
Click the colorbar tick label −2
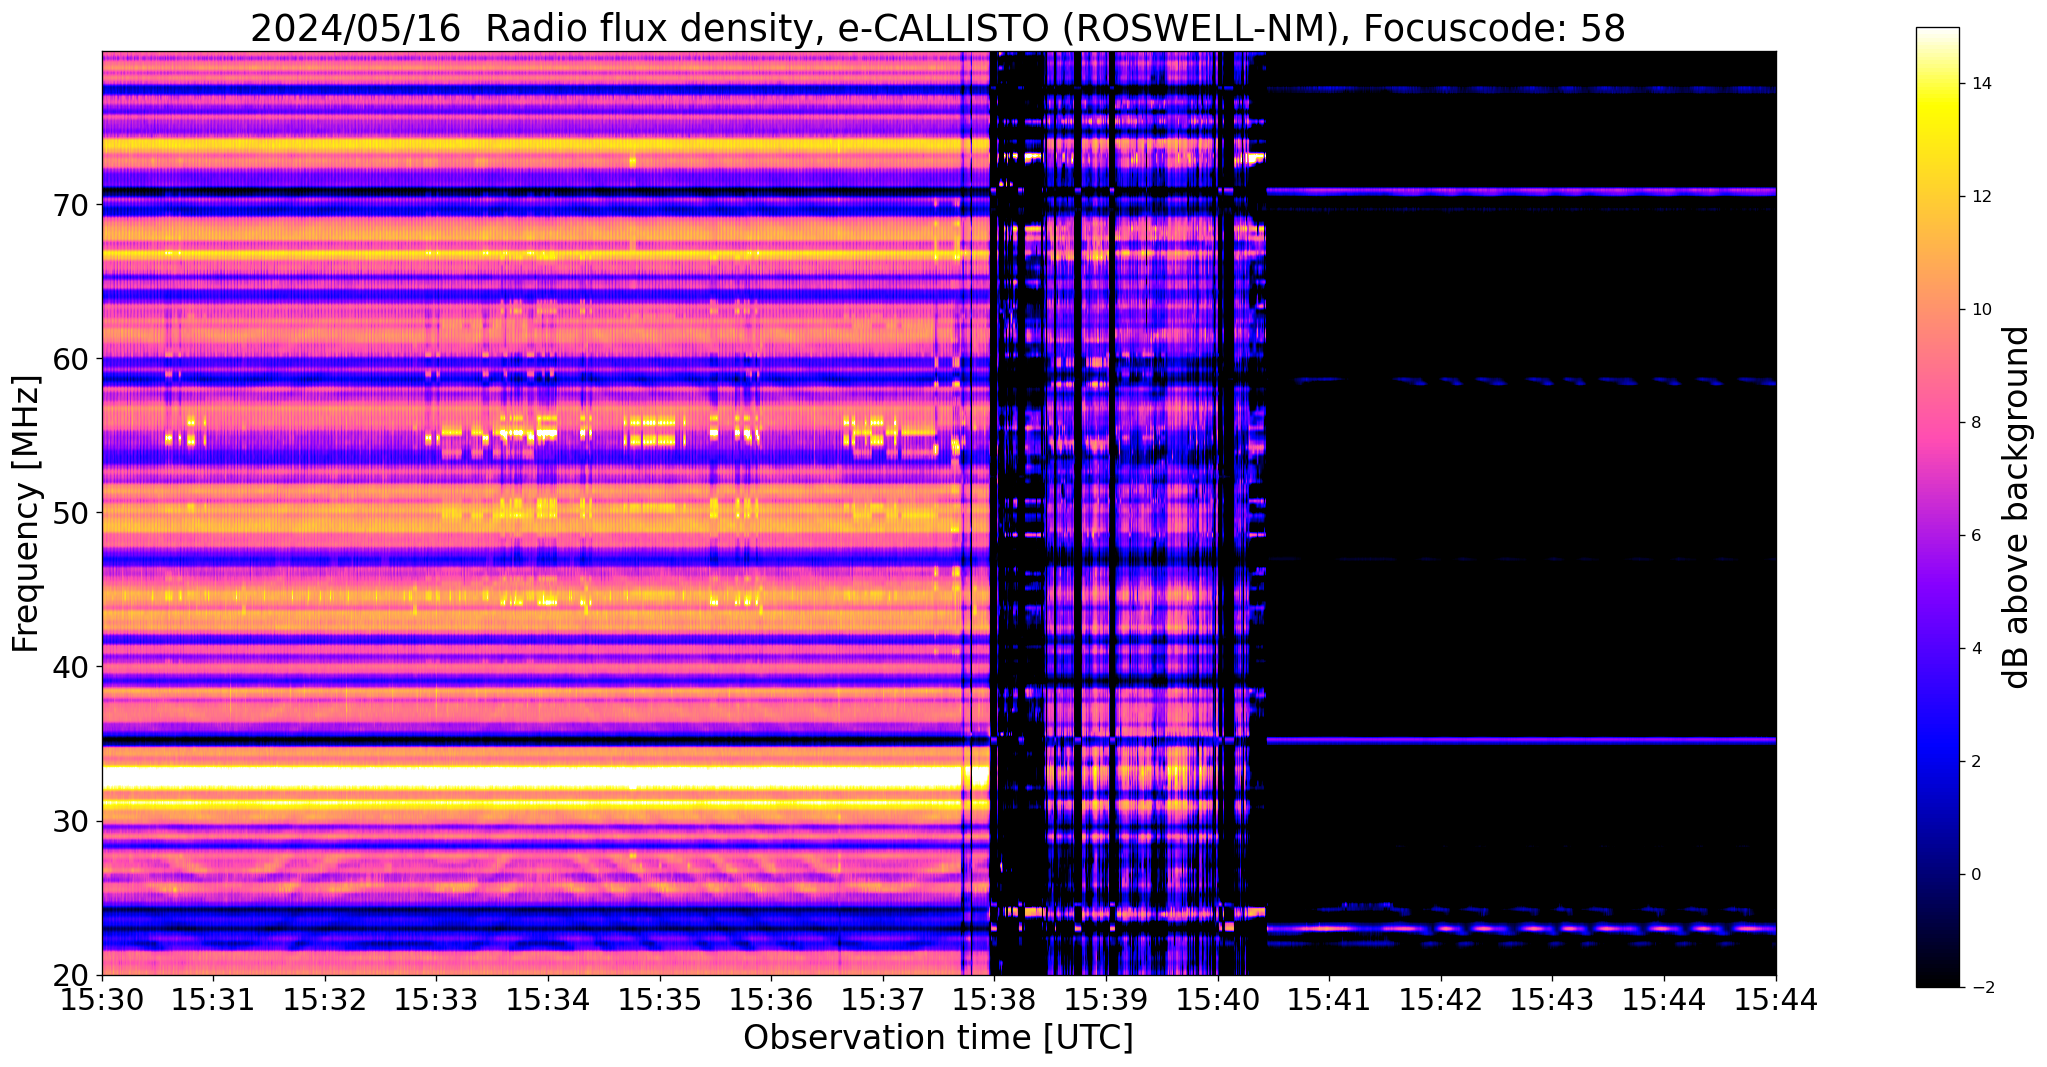1981,988
